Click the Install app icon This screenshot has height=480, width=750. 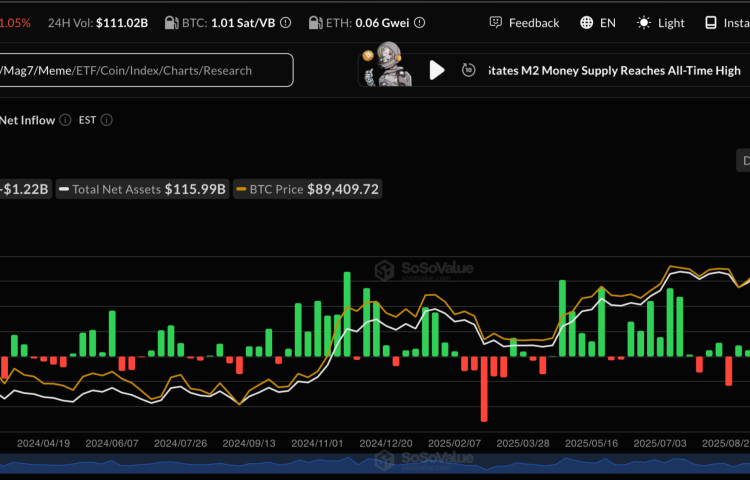(712, 22)
